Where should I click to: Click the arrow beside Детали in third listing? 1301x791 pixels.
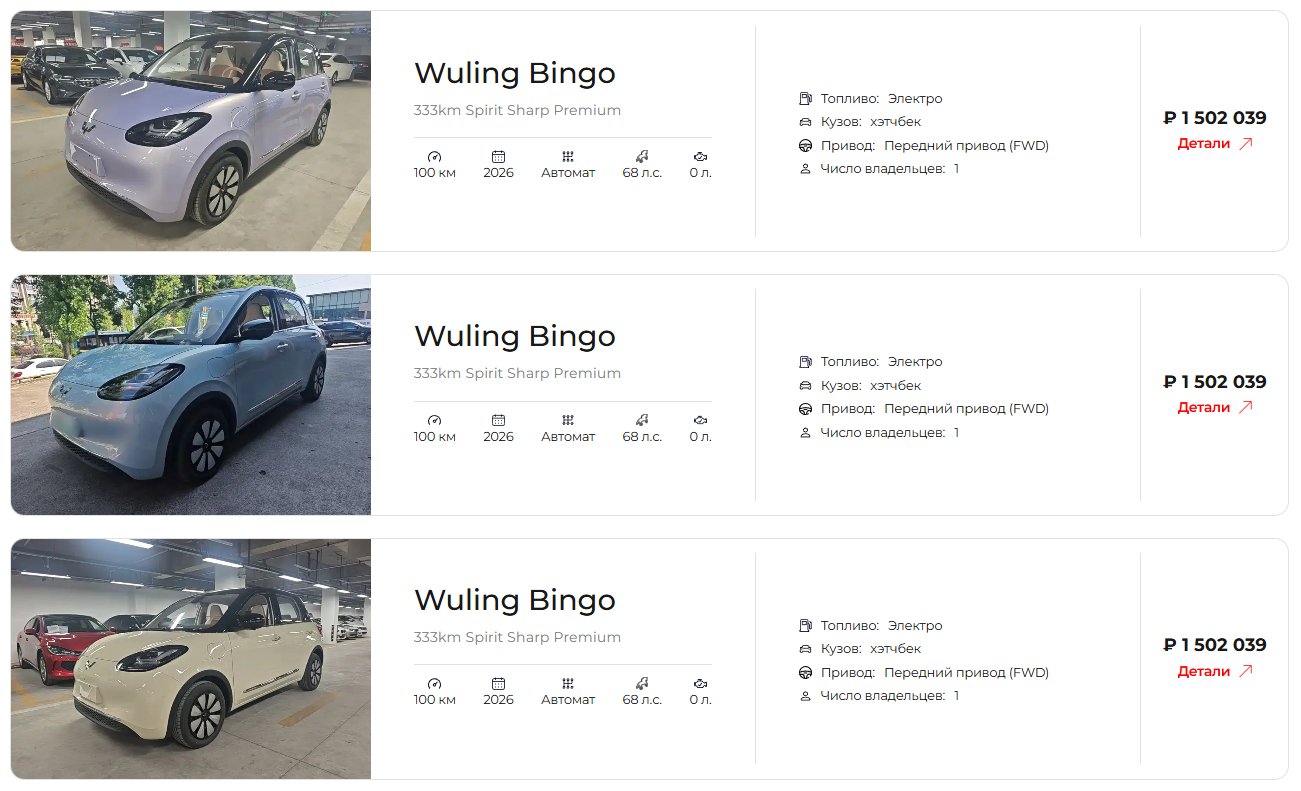point(1245,671)
